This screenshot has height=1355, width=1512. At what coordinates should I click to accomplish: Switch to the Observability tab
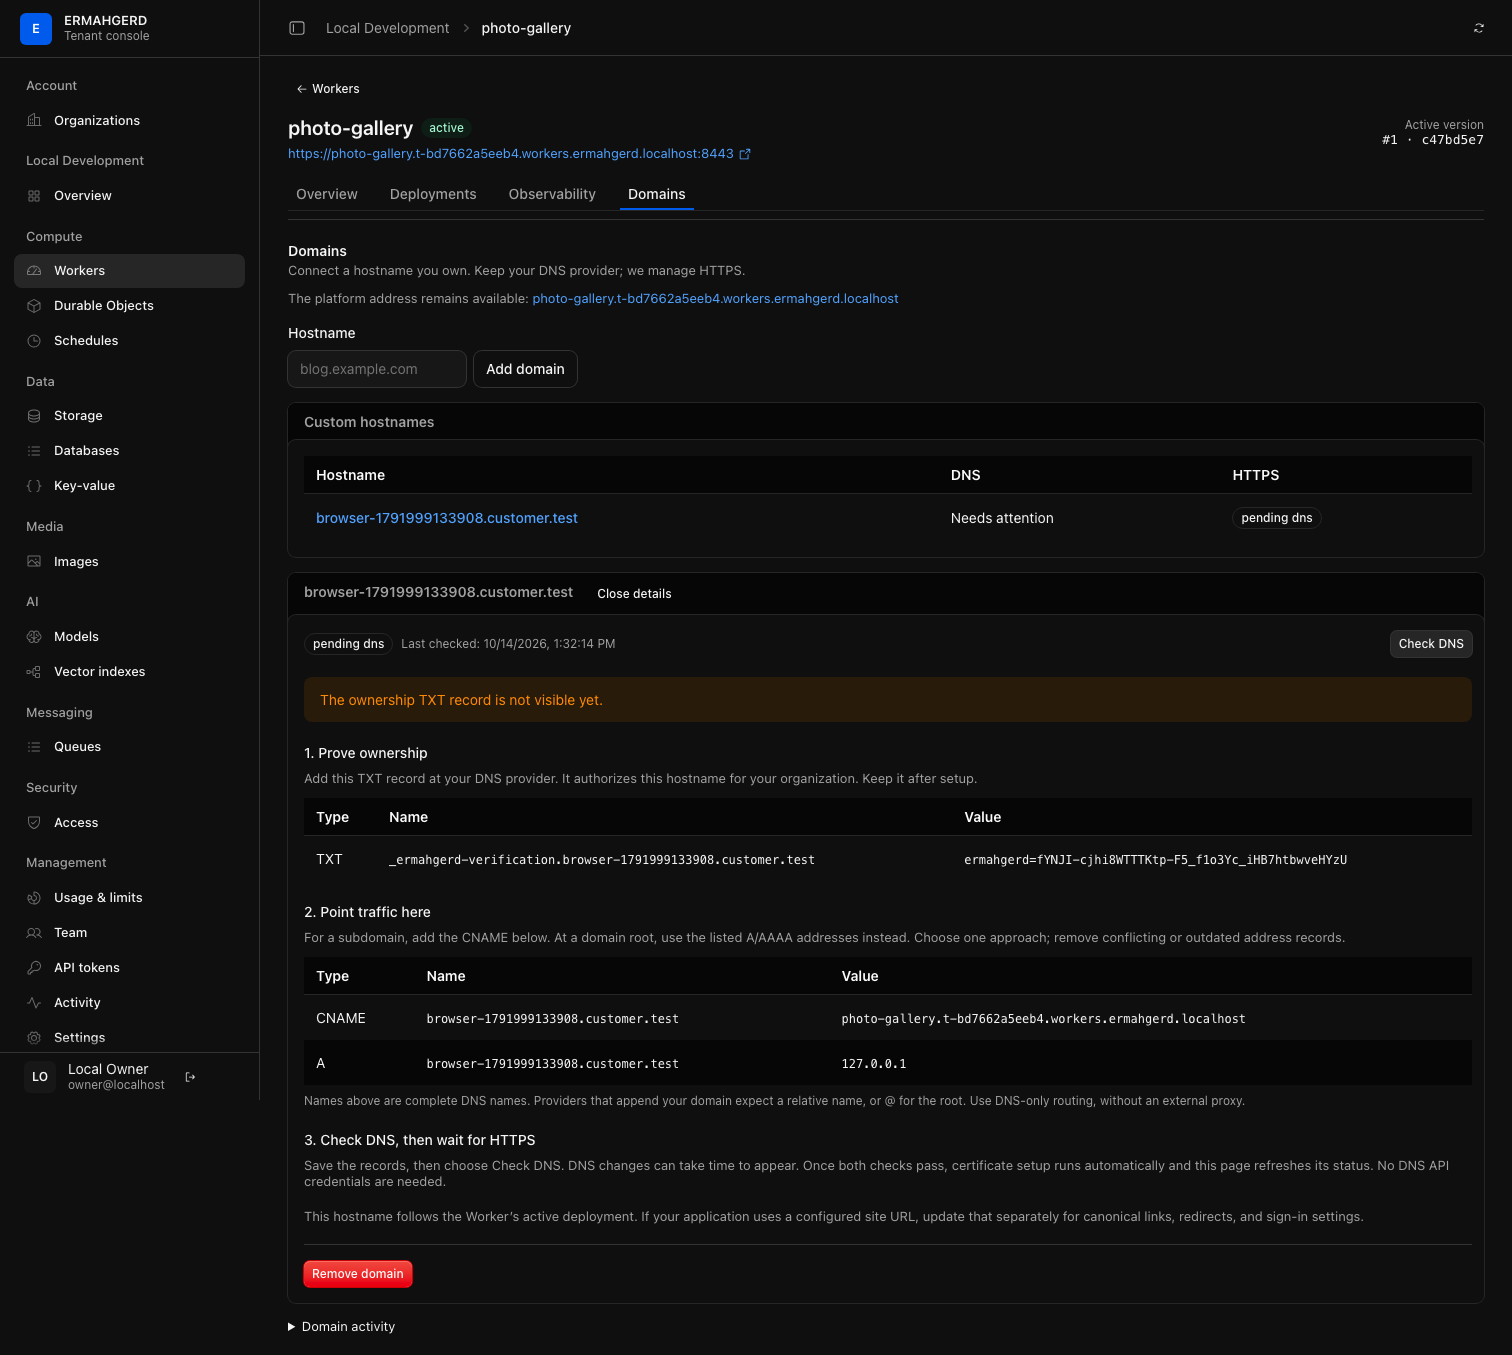tap(552, 194)
